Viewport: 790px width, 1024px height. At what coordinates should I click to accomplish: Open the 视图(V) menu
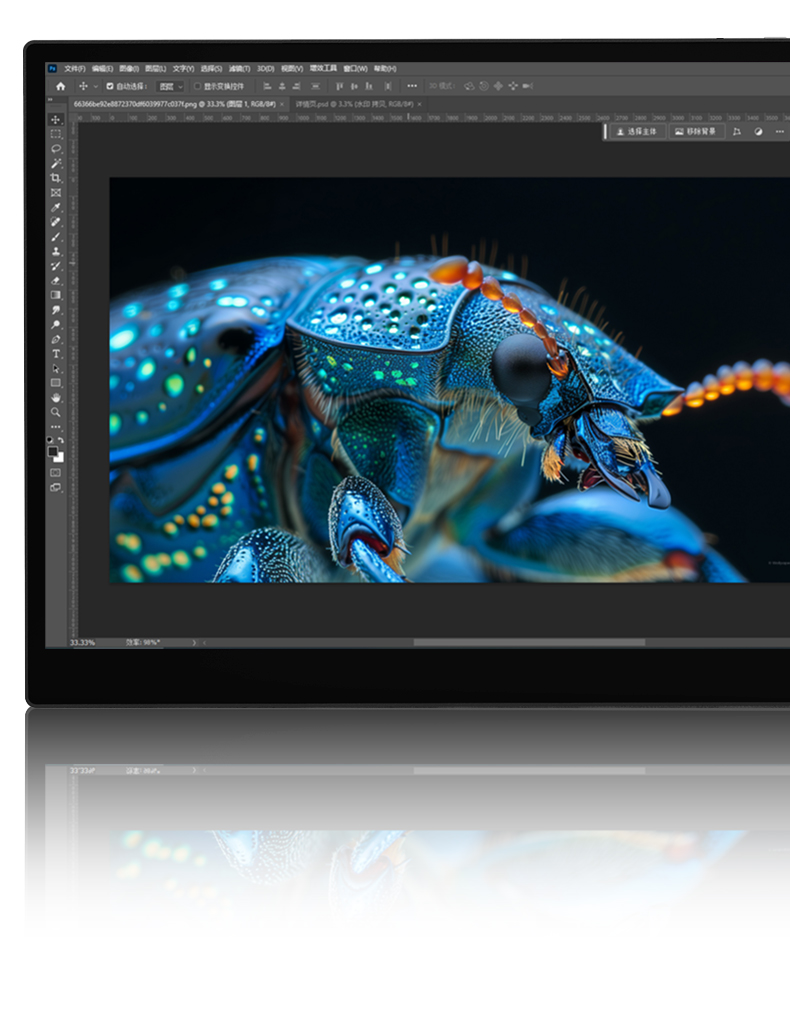(x=292, y=69)
